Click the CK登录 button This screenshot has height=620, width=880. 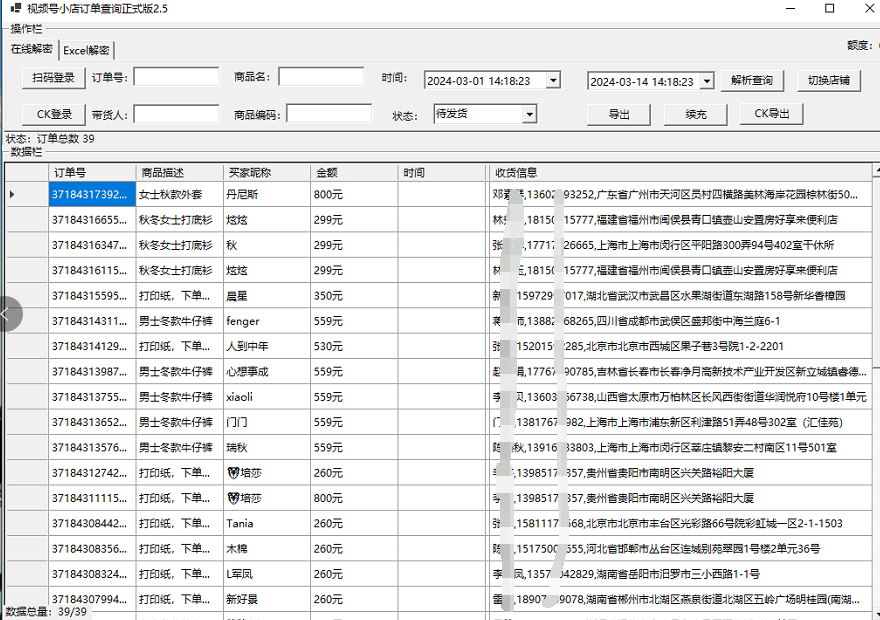(x=54, y=114)
